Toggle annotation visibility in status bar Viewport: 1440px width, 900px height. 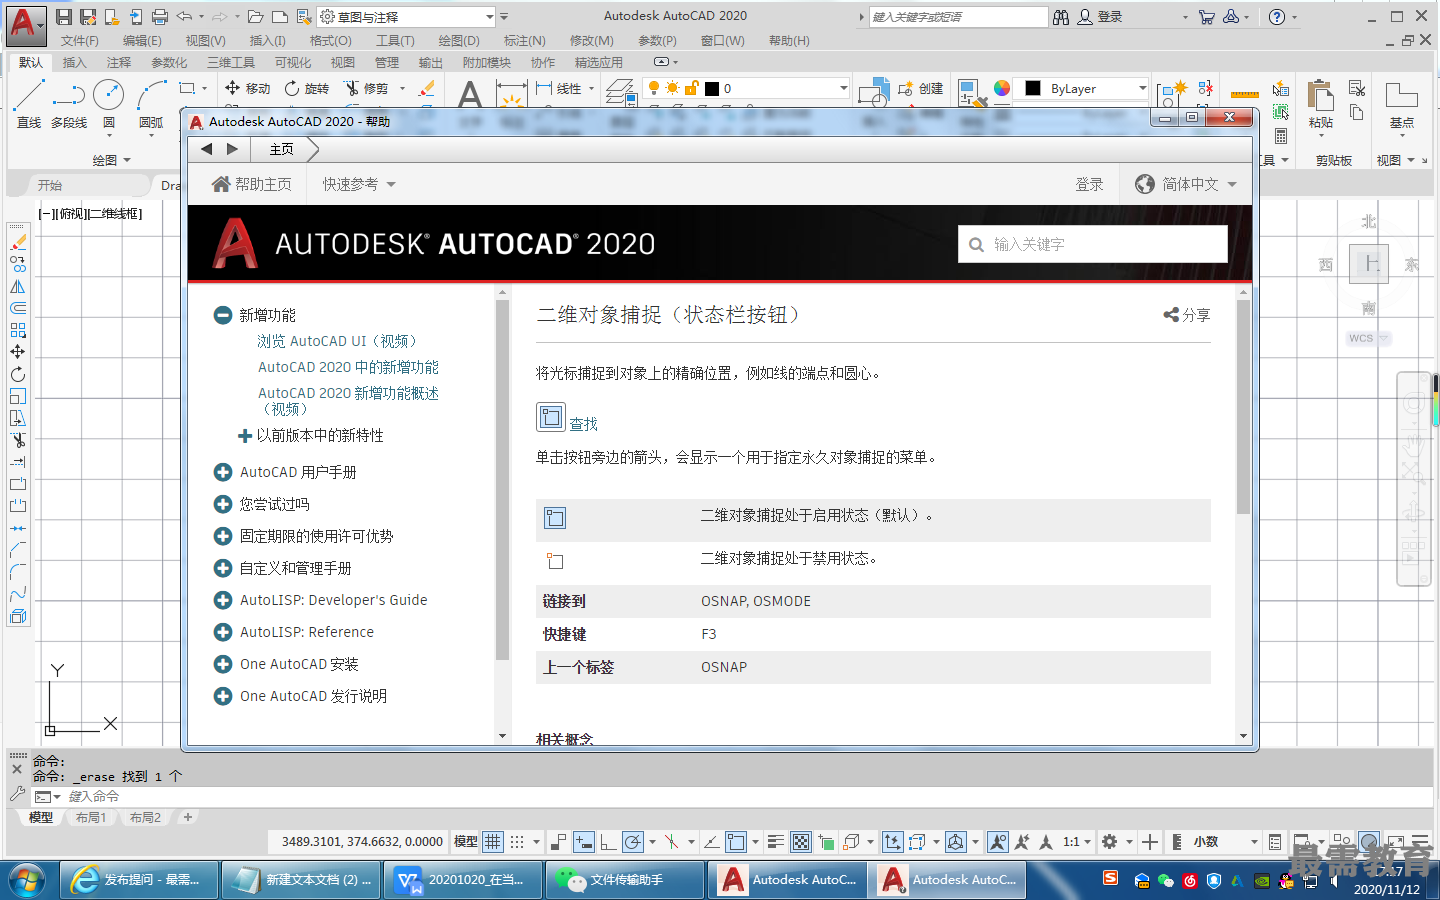pyautogui.click(x=997, y=842)
